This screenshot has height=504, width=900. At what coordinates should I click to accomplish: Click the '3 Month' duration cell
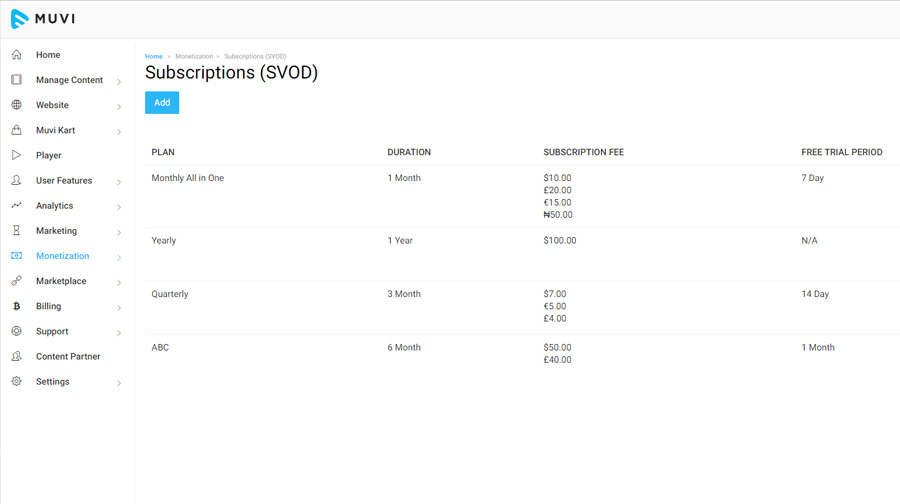click(x=404, y=294)
